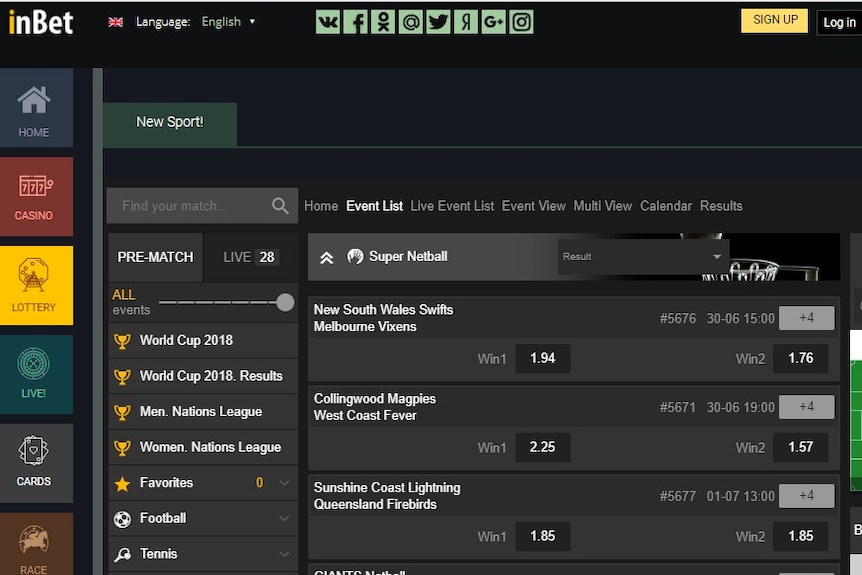The image size is (862, 575).
Task: Open the RACE sidebar section
Action: [x=36, y=544]
